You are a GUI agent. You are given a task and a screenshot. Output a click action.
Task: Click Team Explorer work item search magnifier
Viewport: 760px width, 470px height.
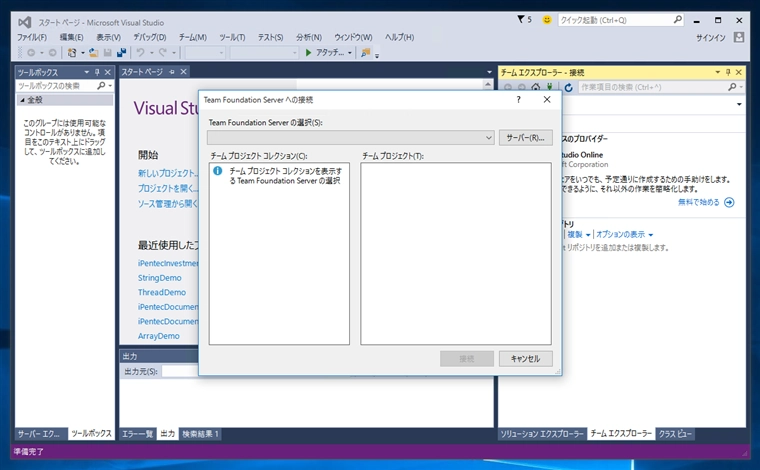[732, 87]
